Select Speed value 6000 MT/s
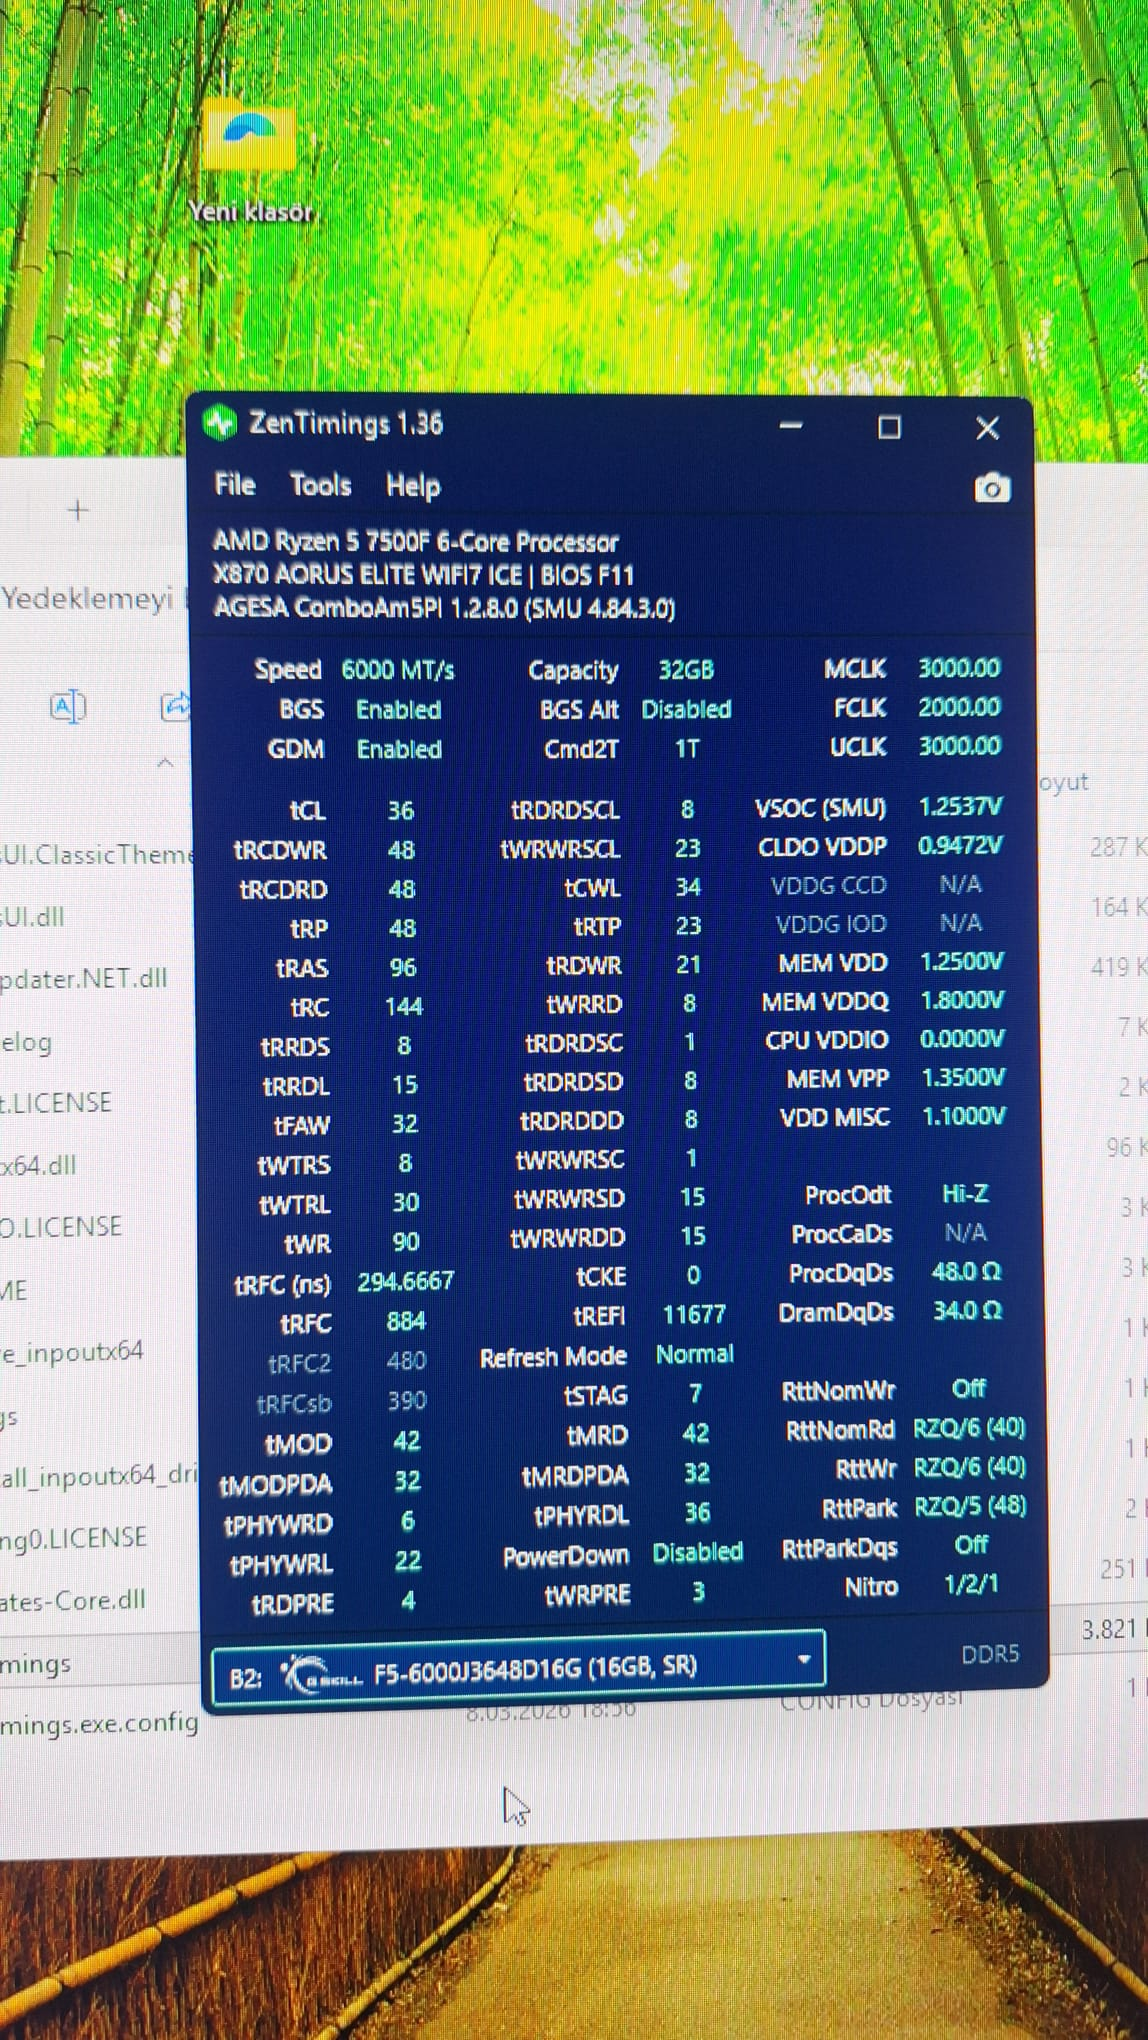The height and width of the screenshot is (2040, 1148). (x=398, y=669)
